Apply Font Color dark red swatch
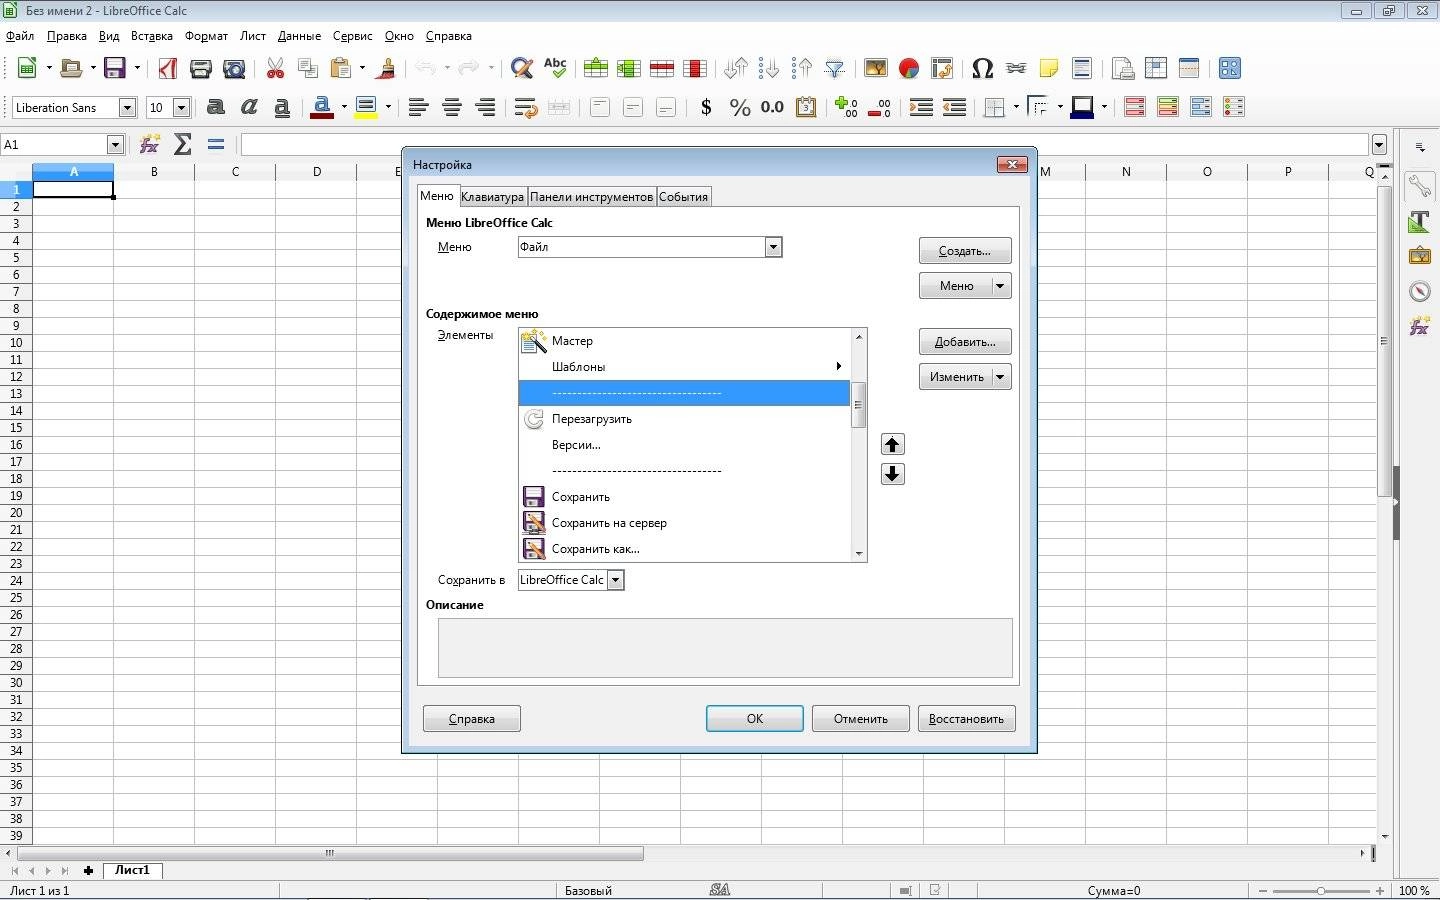Viewport: 1440px width, 900px height. pos(322,107)
